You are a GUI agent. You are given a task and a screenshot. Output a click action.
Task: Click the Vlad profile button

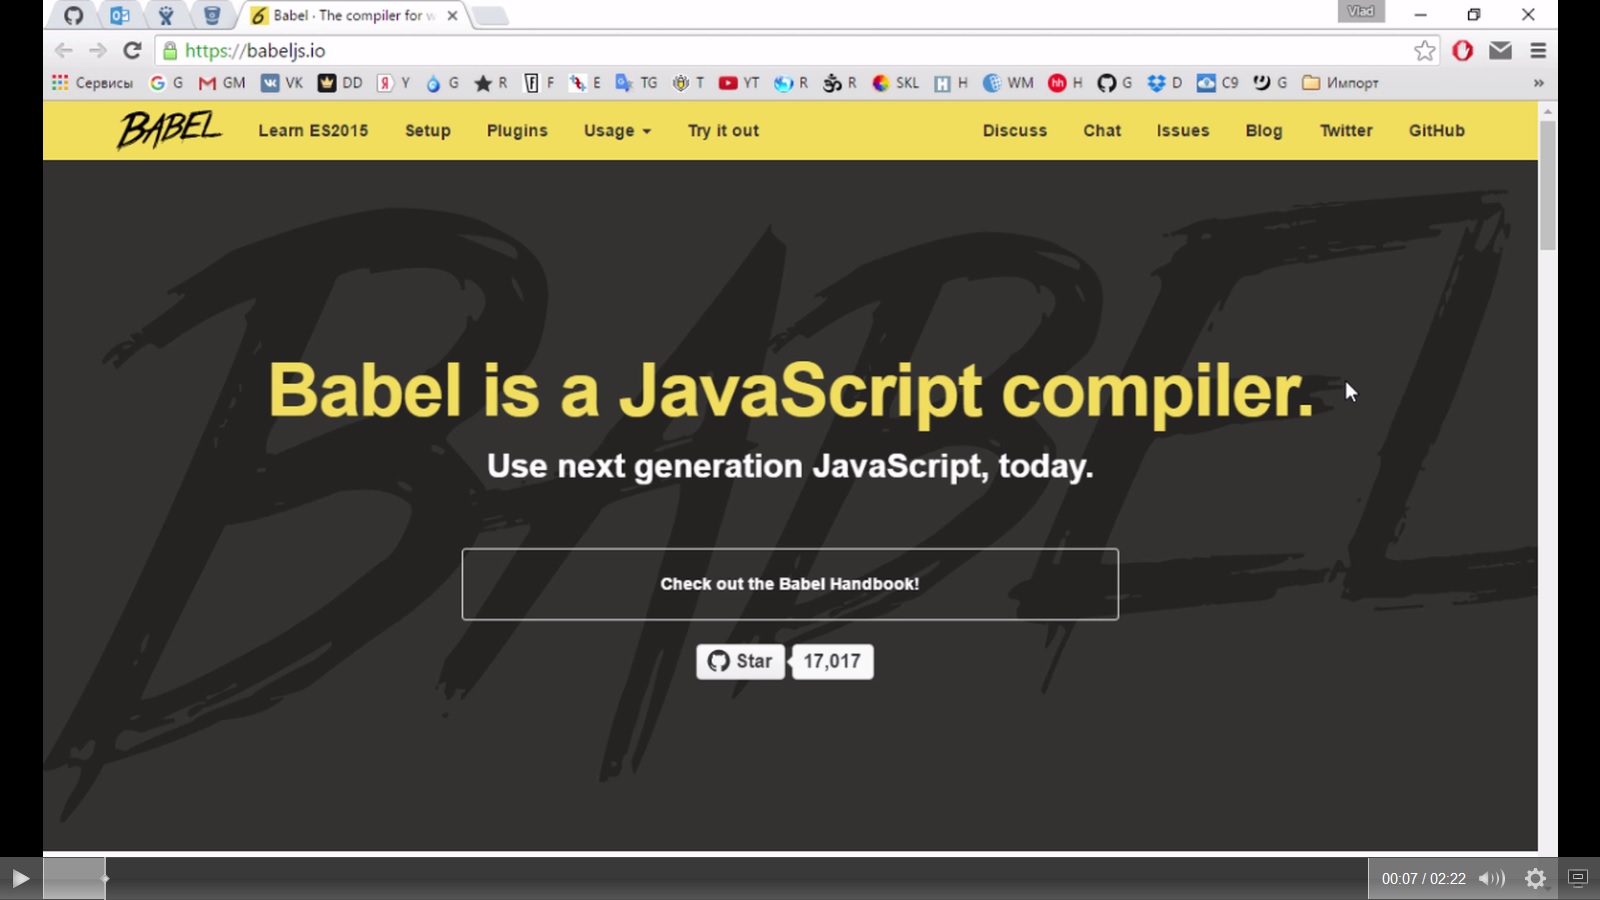tap(1361, 11)
